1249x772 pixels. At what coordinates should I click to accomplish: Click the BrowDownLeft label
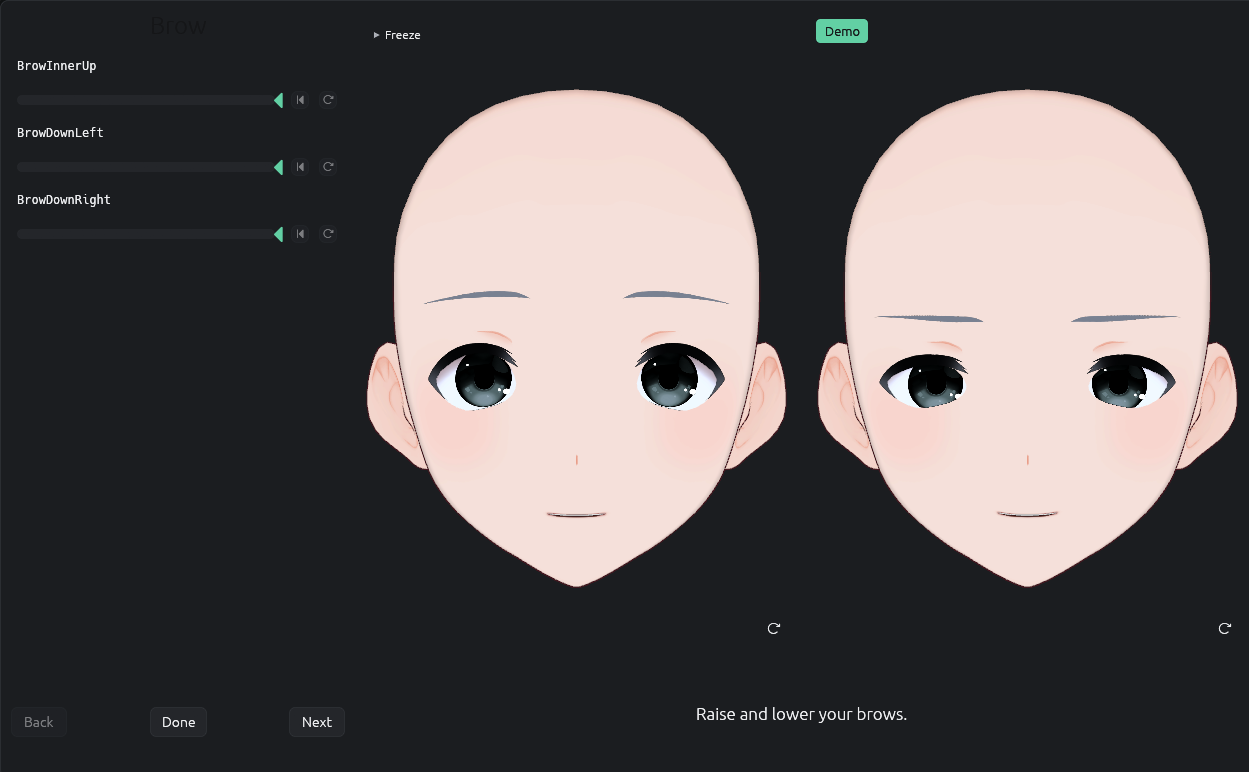[x=60, y=133]
